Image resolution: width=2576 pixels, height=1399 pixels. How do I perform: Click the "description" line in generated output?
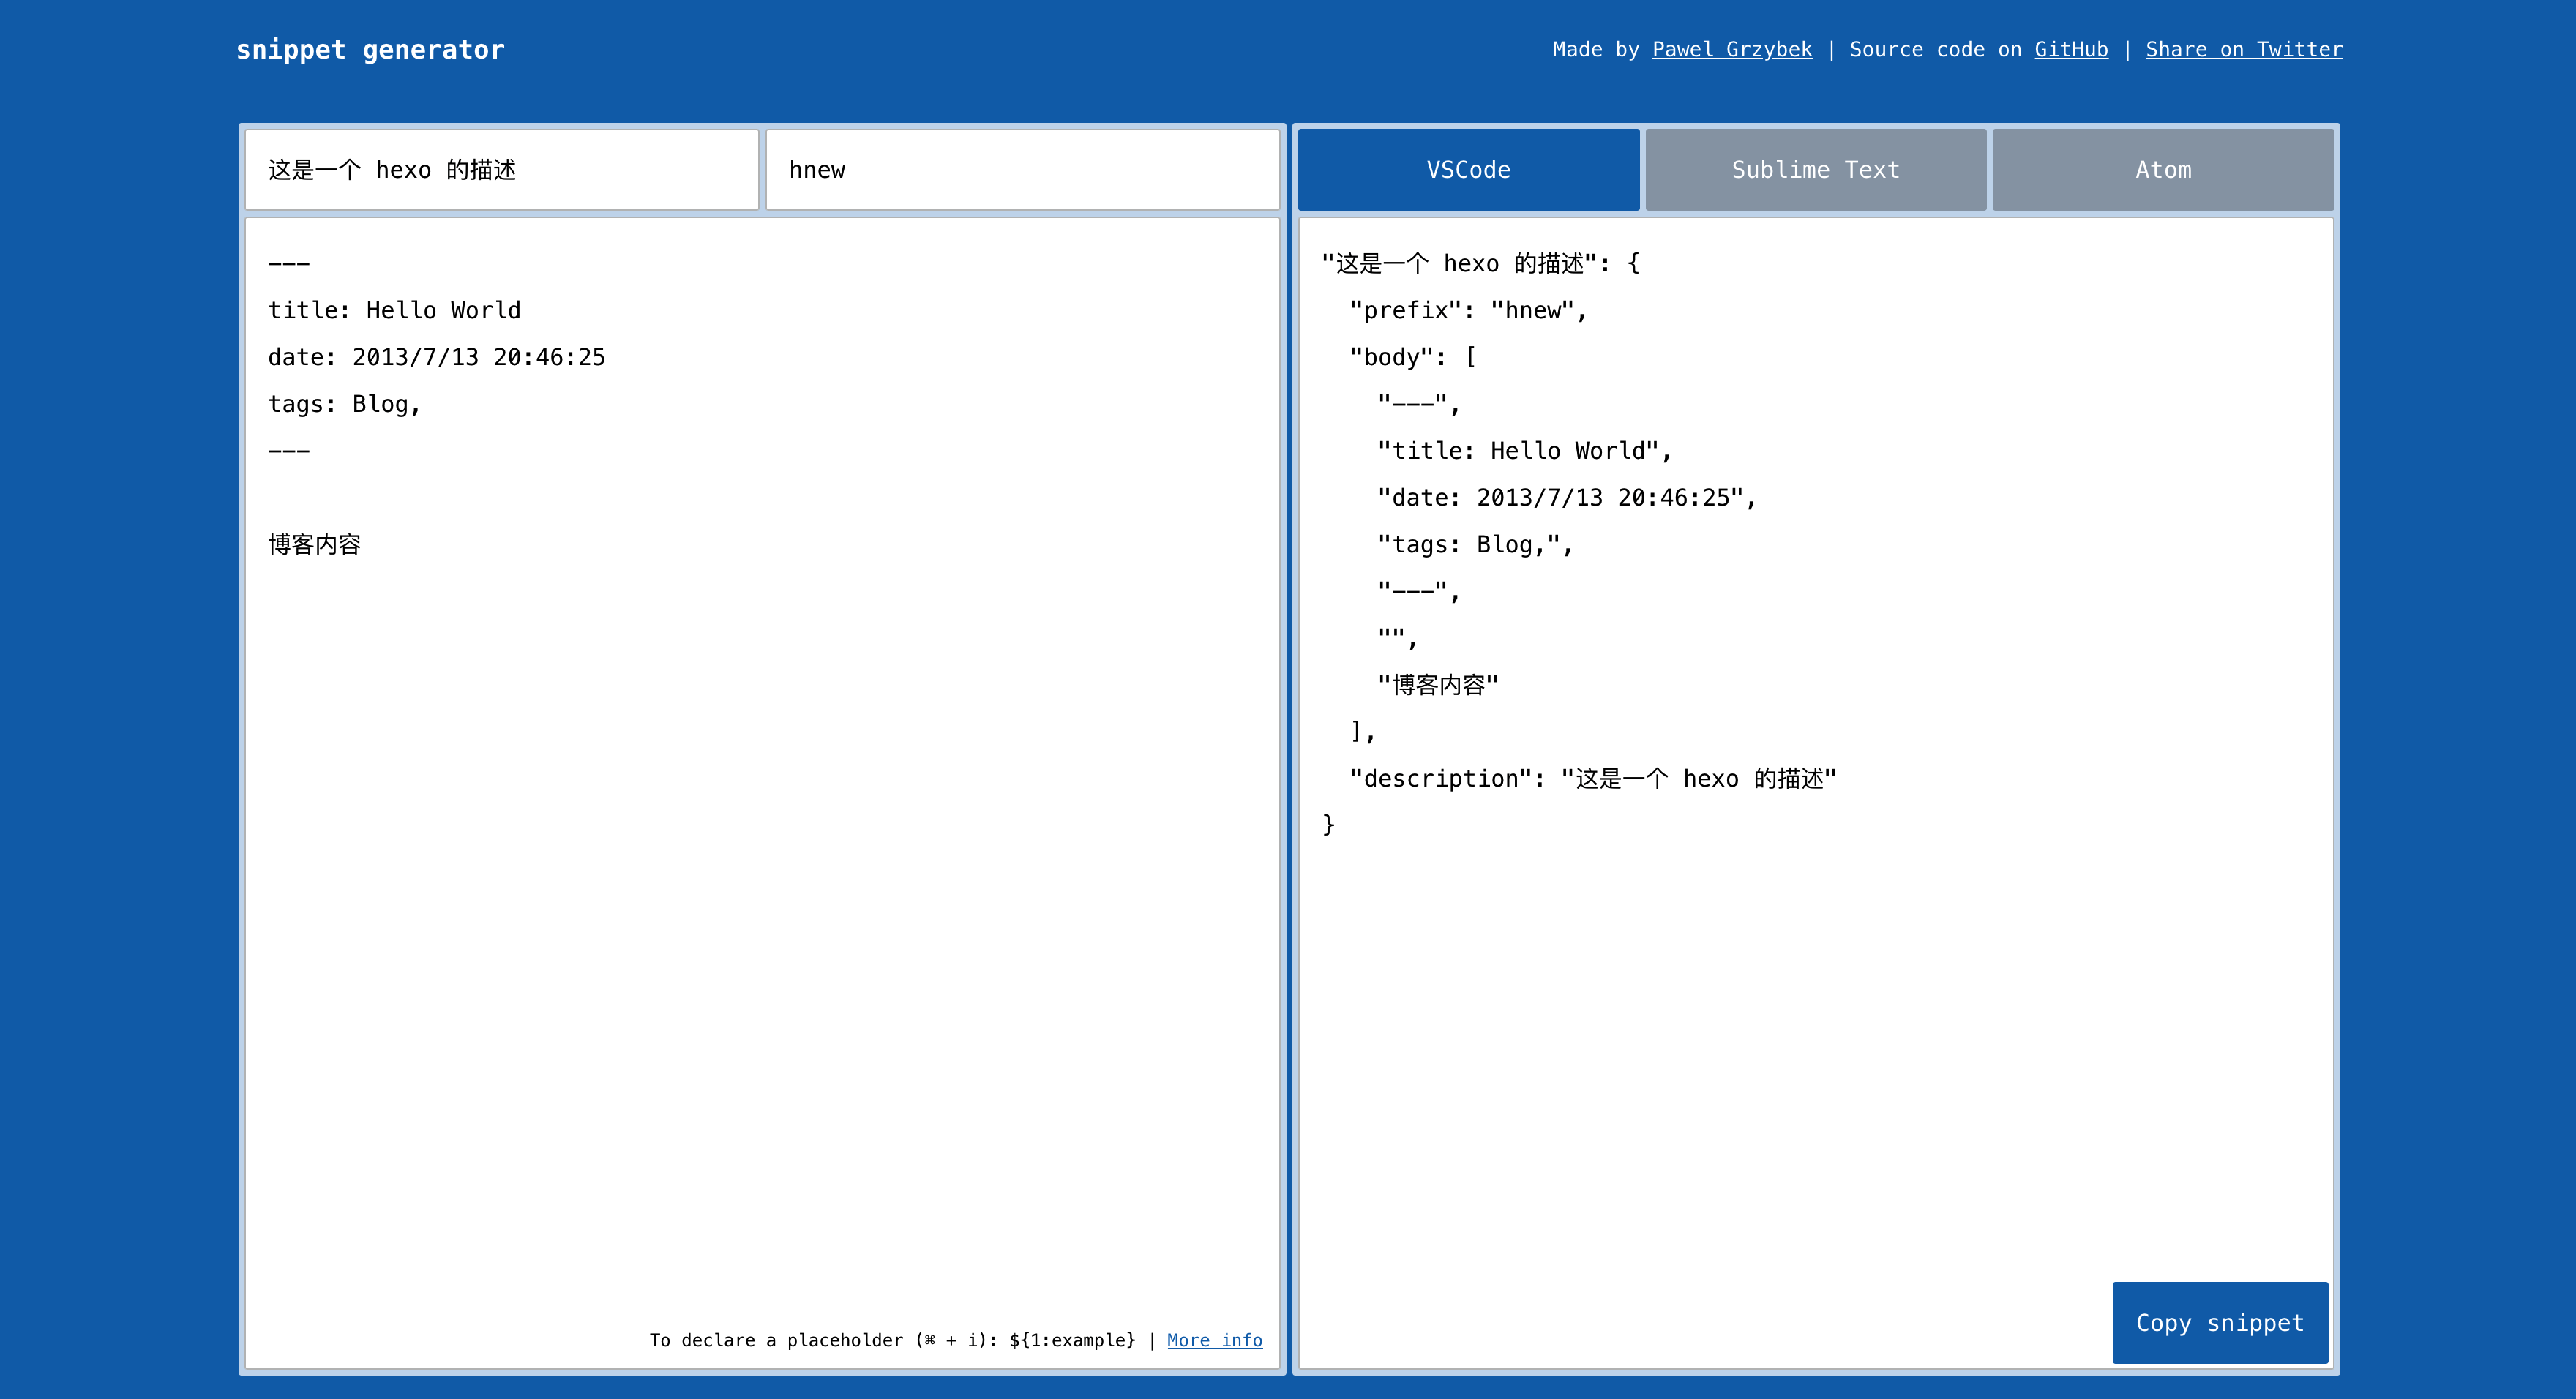coord(1592,778)
